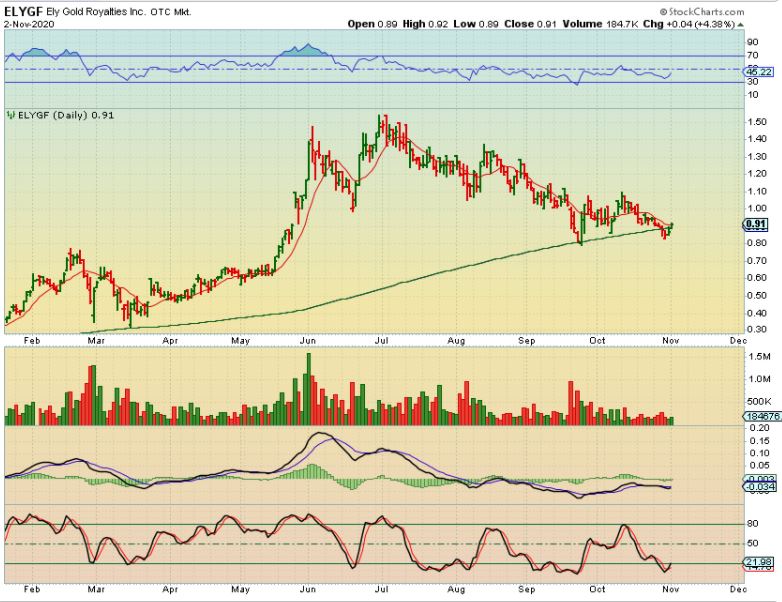
Task: Click the 184675 volume value tag
Action: (x=760, y=415)
